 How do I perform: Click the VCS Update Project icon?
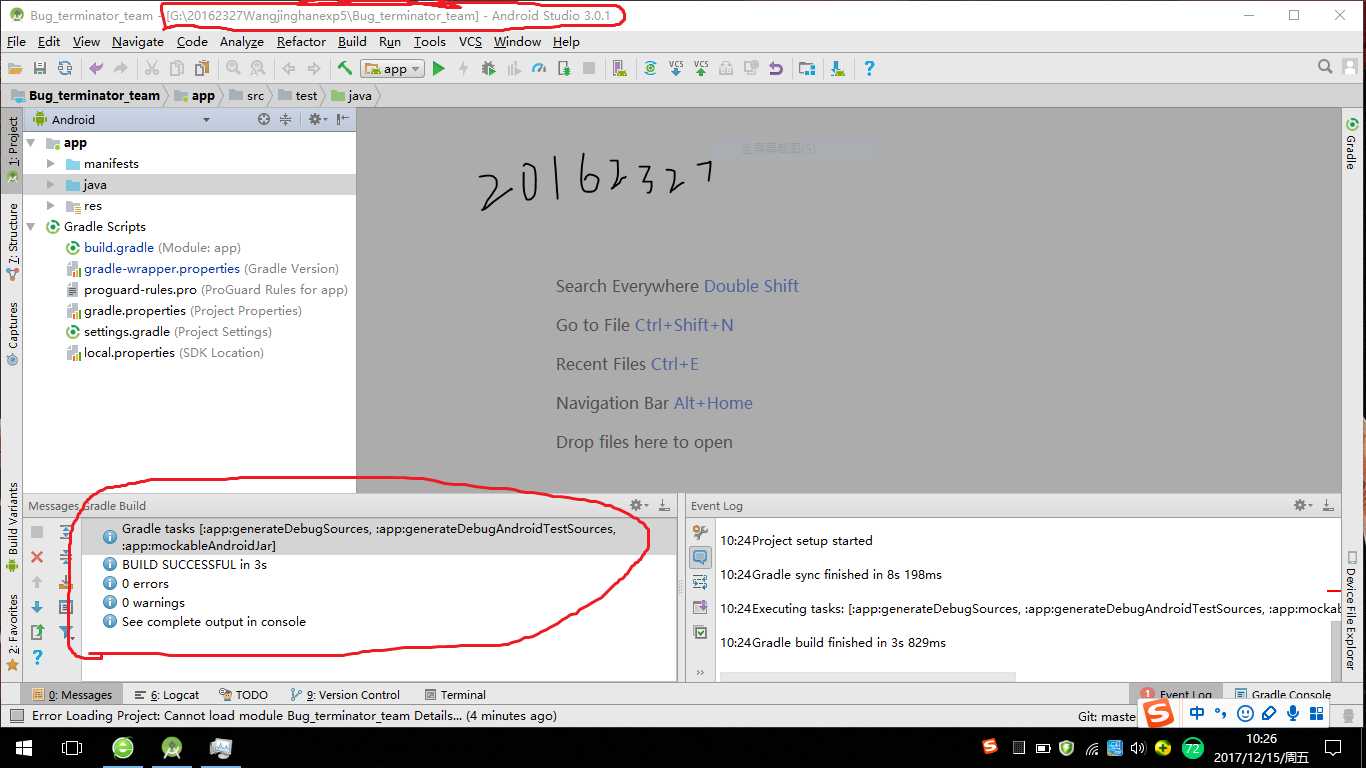676,68
